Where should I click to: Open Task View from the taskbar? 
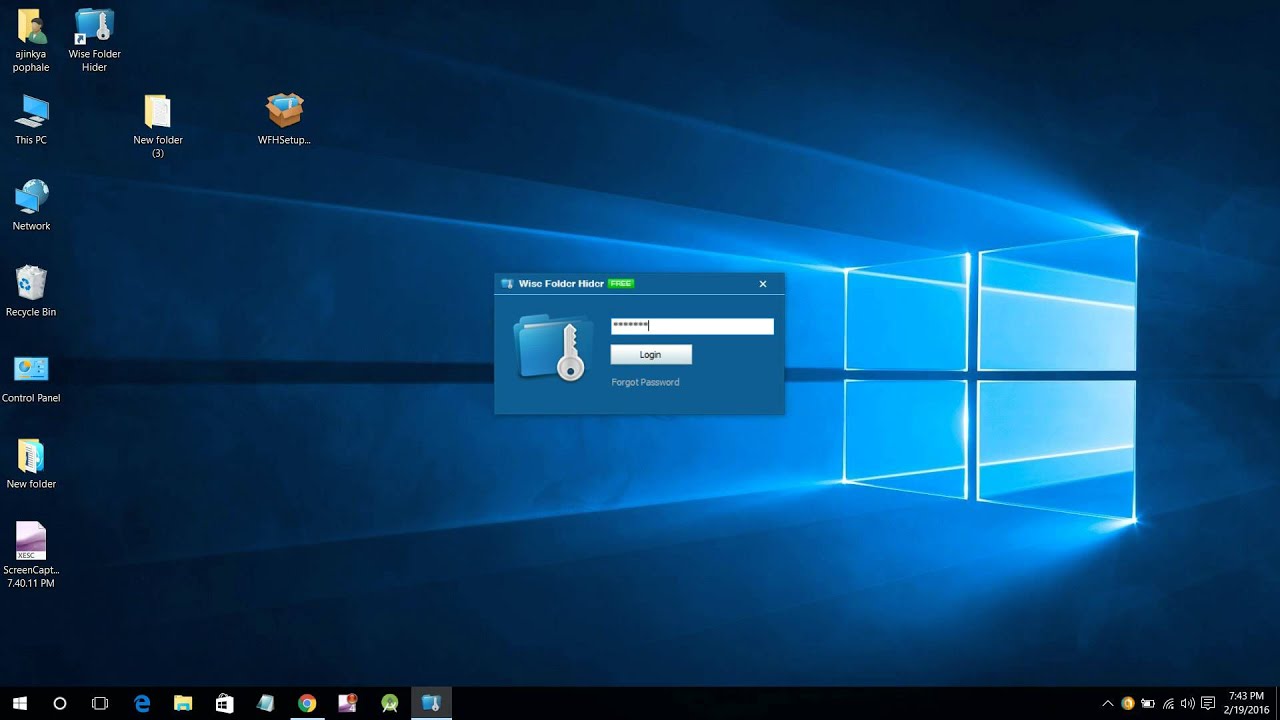tap(100, 703)
